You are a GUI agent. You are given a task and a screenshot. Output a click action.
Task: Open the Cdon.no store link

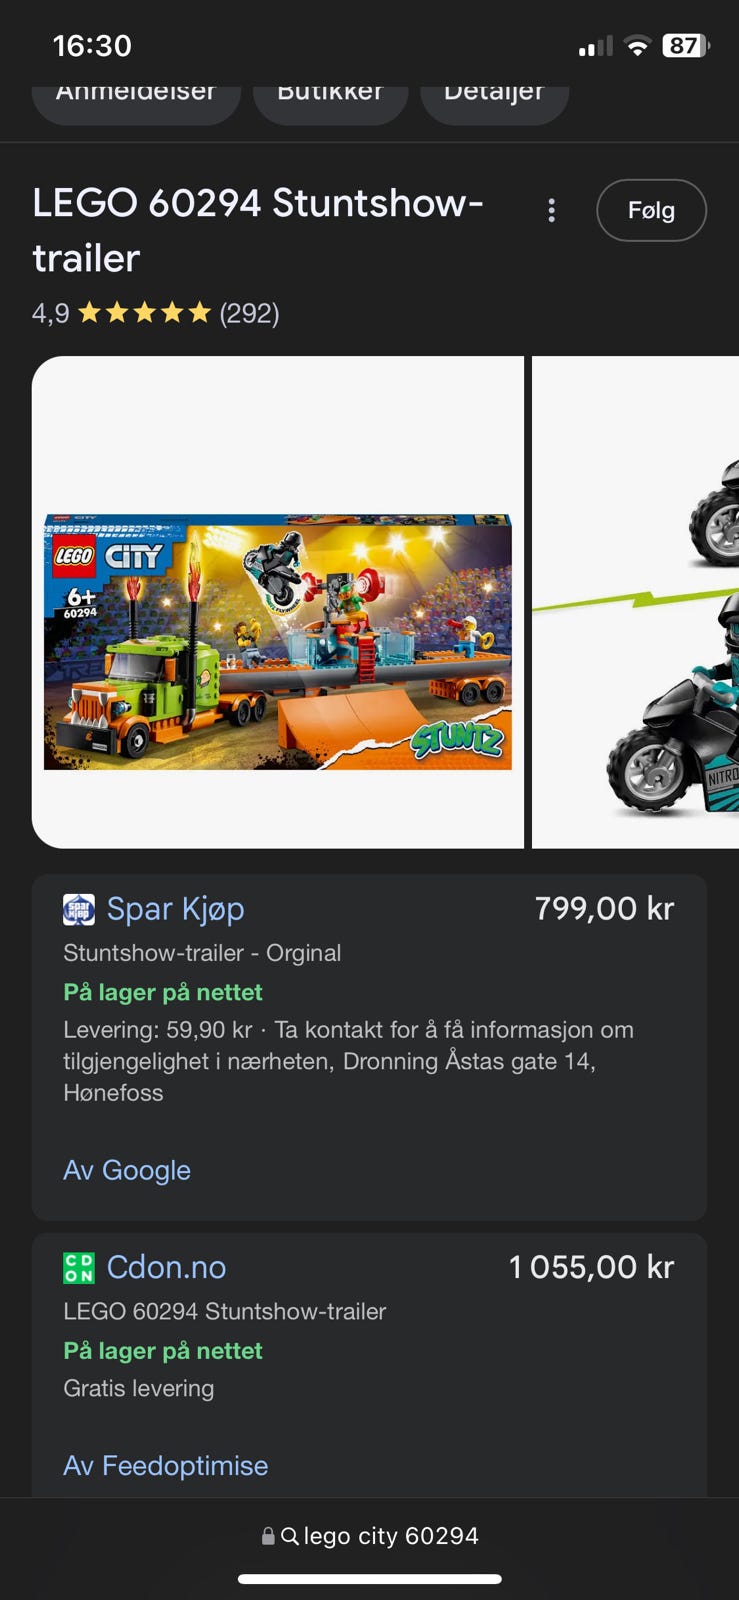coord(167,1268)
